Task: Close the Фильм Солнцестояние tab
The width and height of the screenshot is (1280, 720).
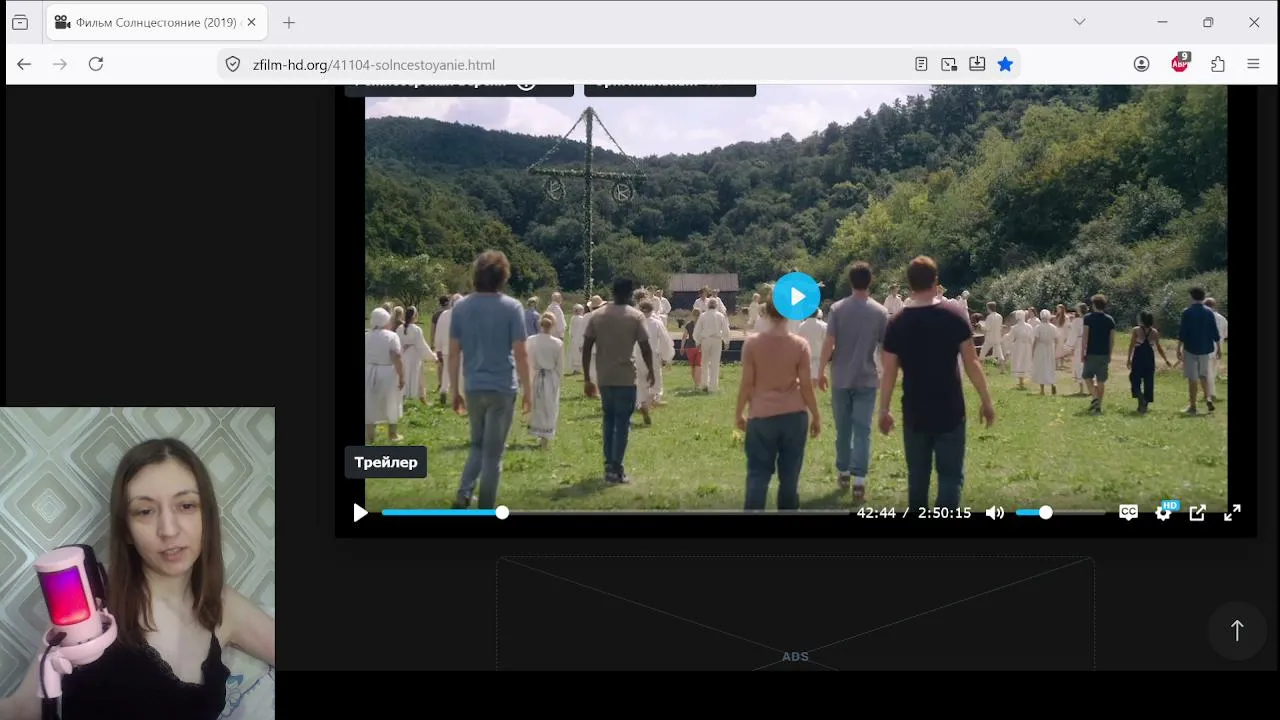Action: 251,22
